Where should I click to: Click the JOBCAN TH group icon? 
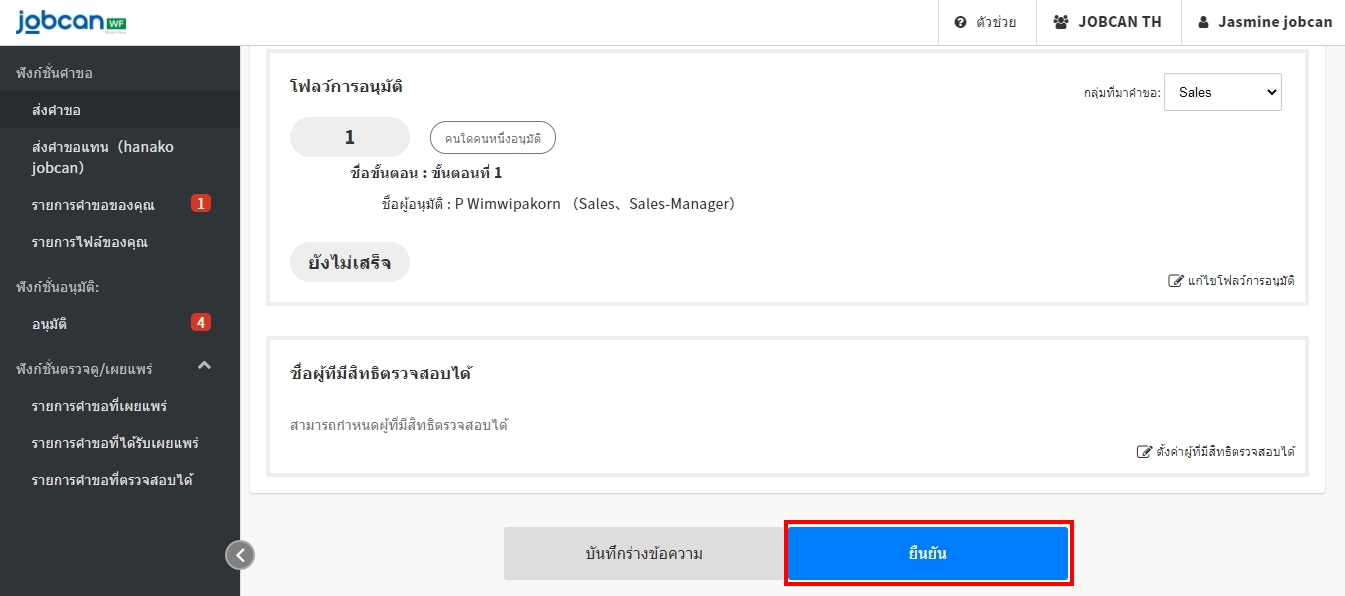(x=1061, y=22)
